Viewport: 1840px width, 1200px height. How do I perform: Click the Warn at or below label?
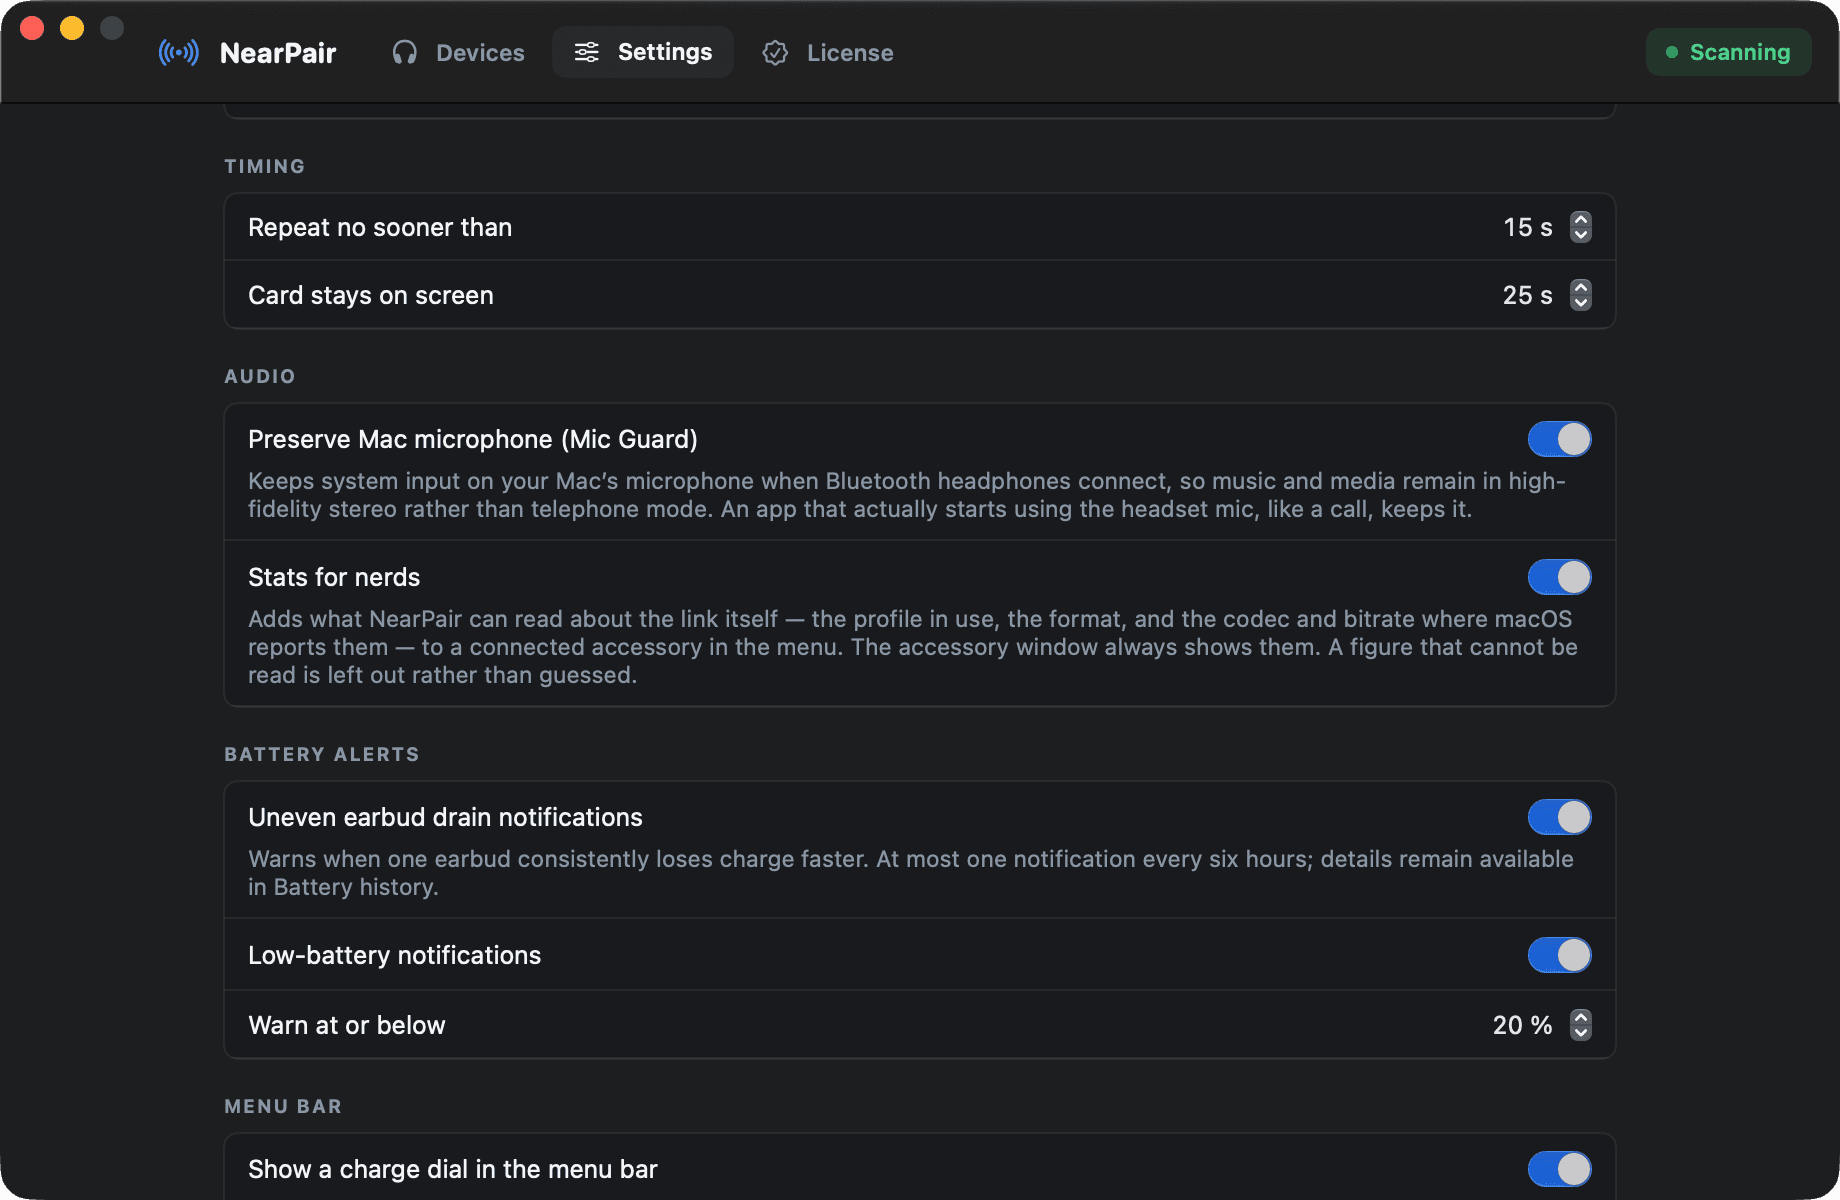pos(347,1025)
